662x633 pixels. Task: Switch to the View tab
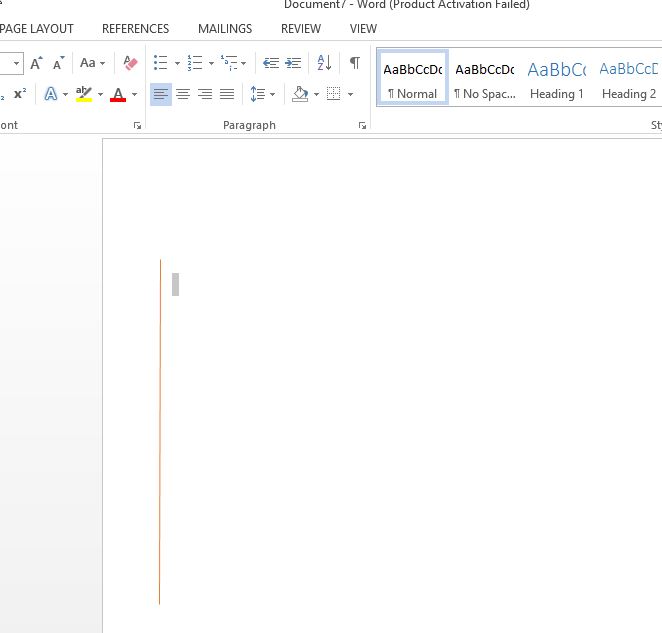pyautogui.click(x=364, y=29)
